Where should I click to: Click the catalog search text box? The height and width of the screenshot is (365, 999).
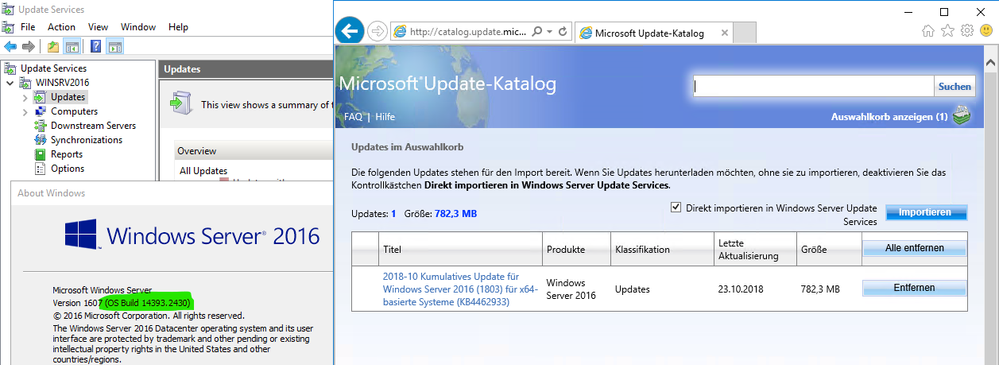814,87
